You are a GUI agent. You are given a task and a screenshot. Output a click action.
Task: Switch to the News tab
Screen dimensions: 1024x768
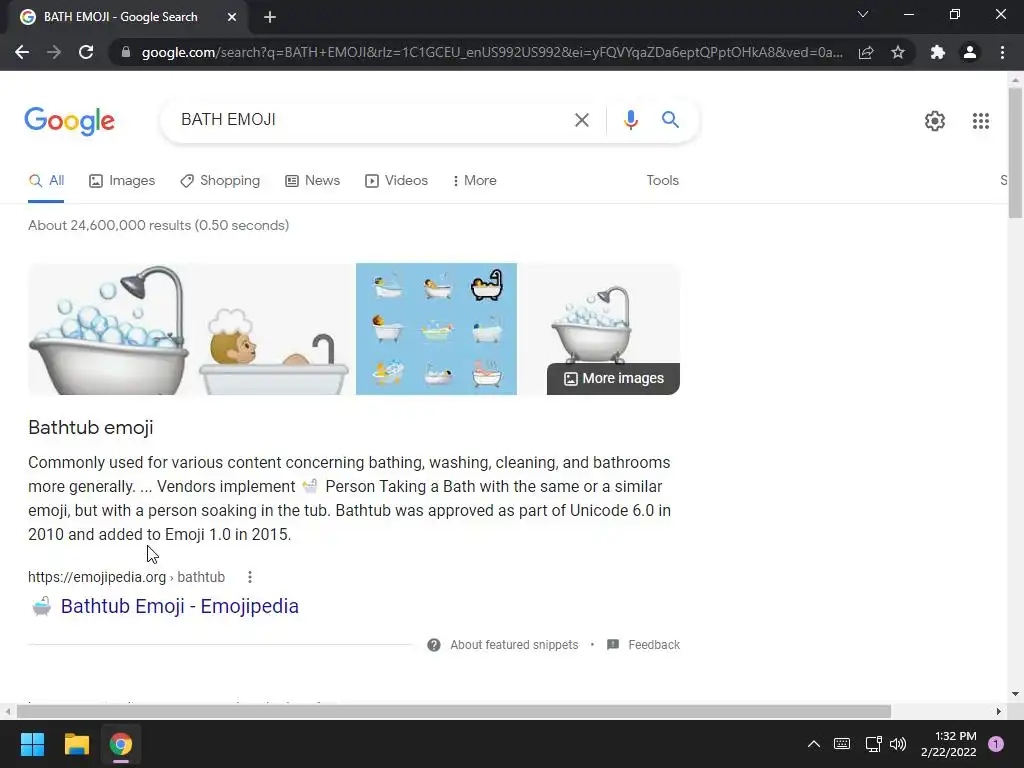(313, 181)
